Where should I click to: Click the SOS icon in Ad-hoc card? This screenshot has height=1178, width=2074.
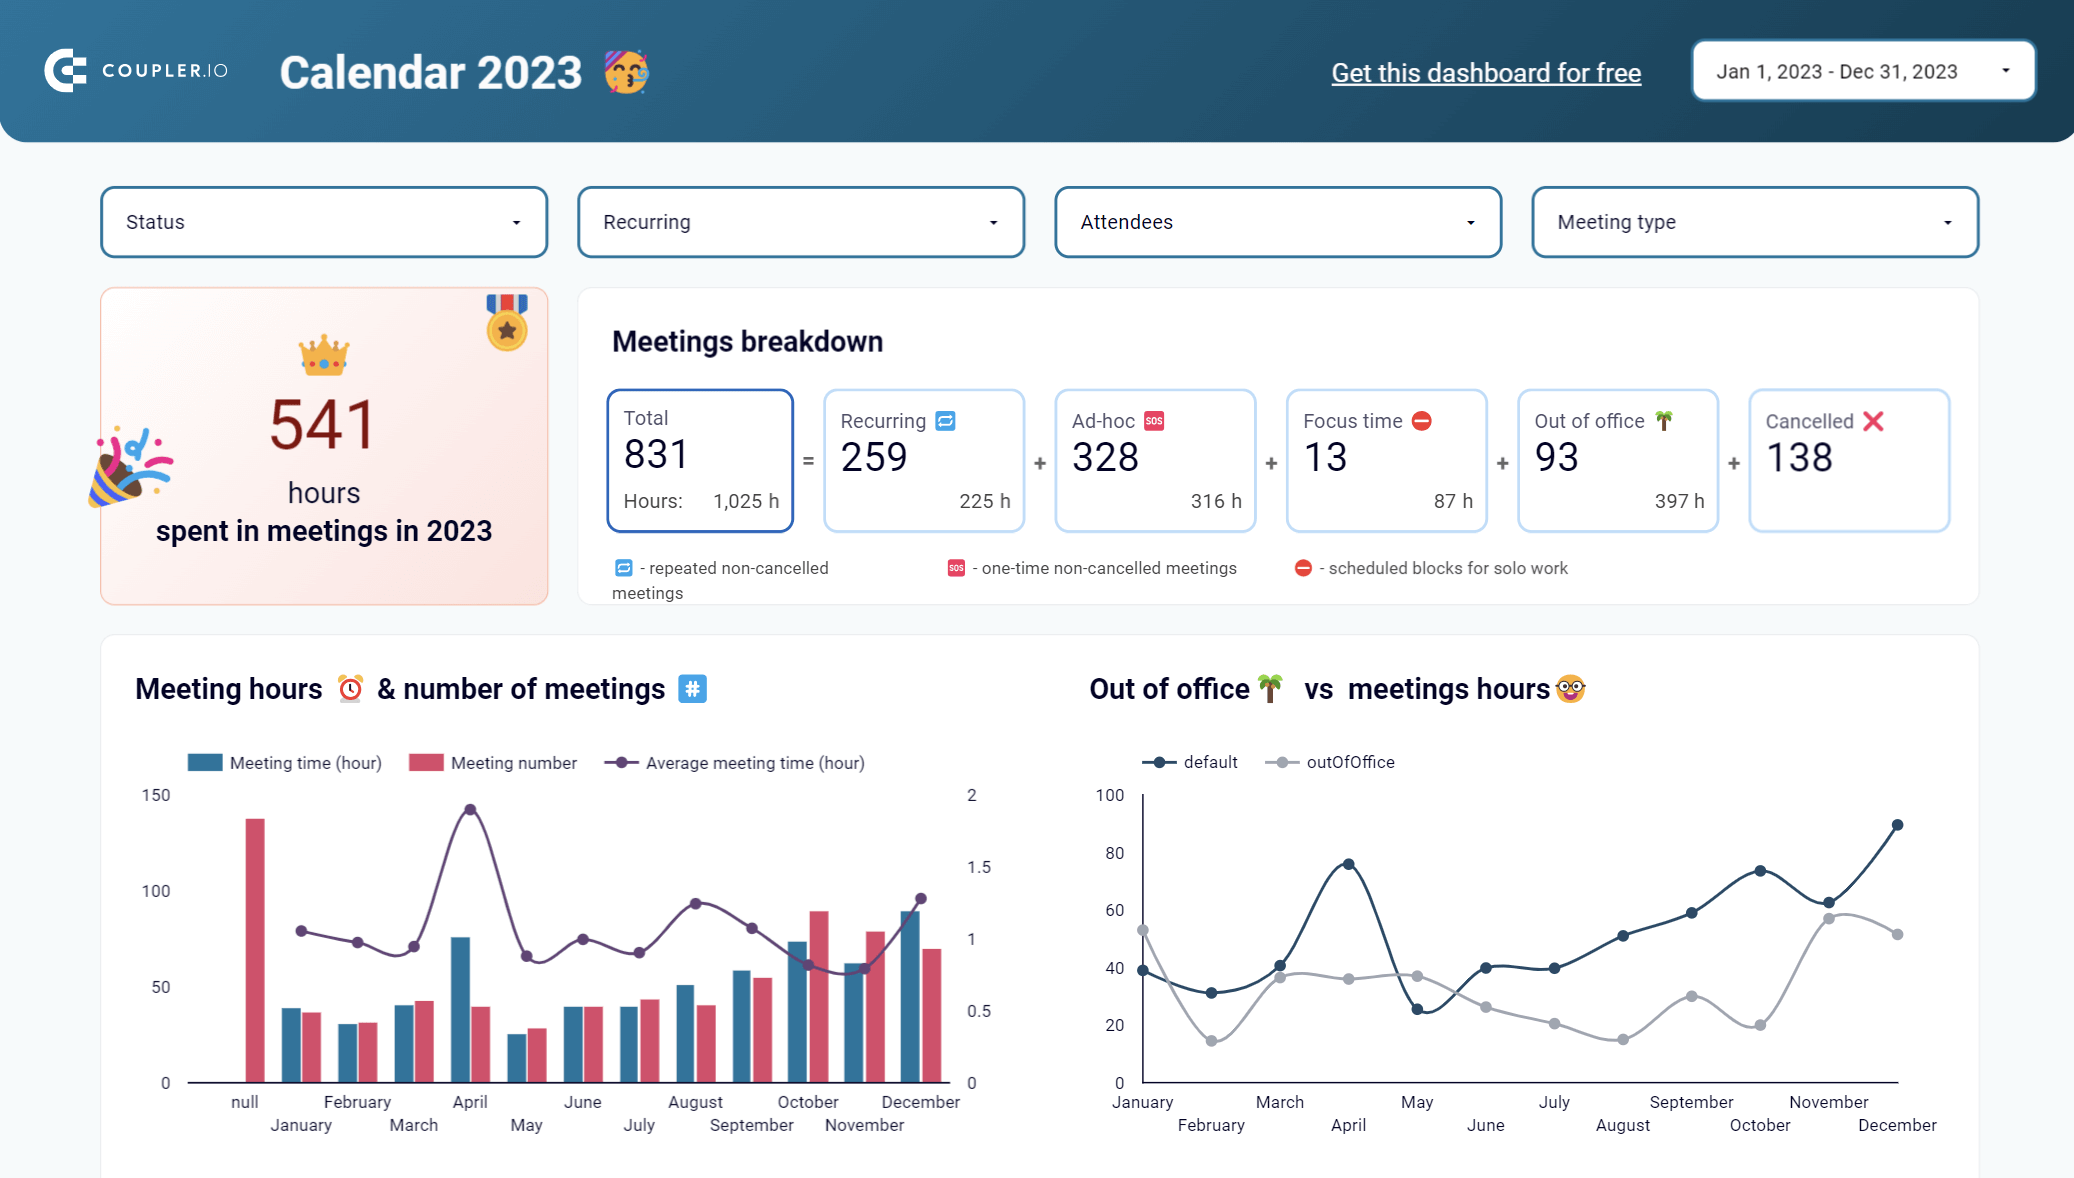pyautogui.click(x=1154, y=421)
